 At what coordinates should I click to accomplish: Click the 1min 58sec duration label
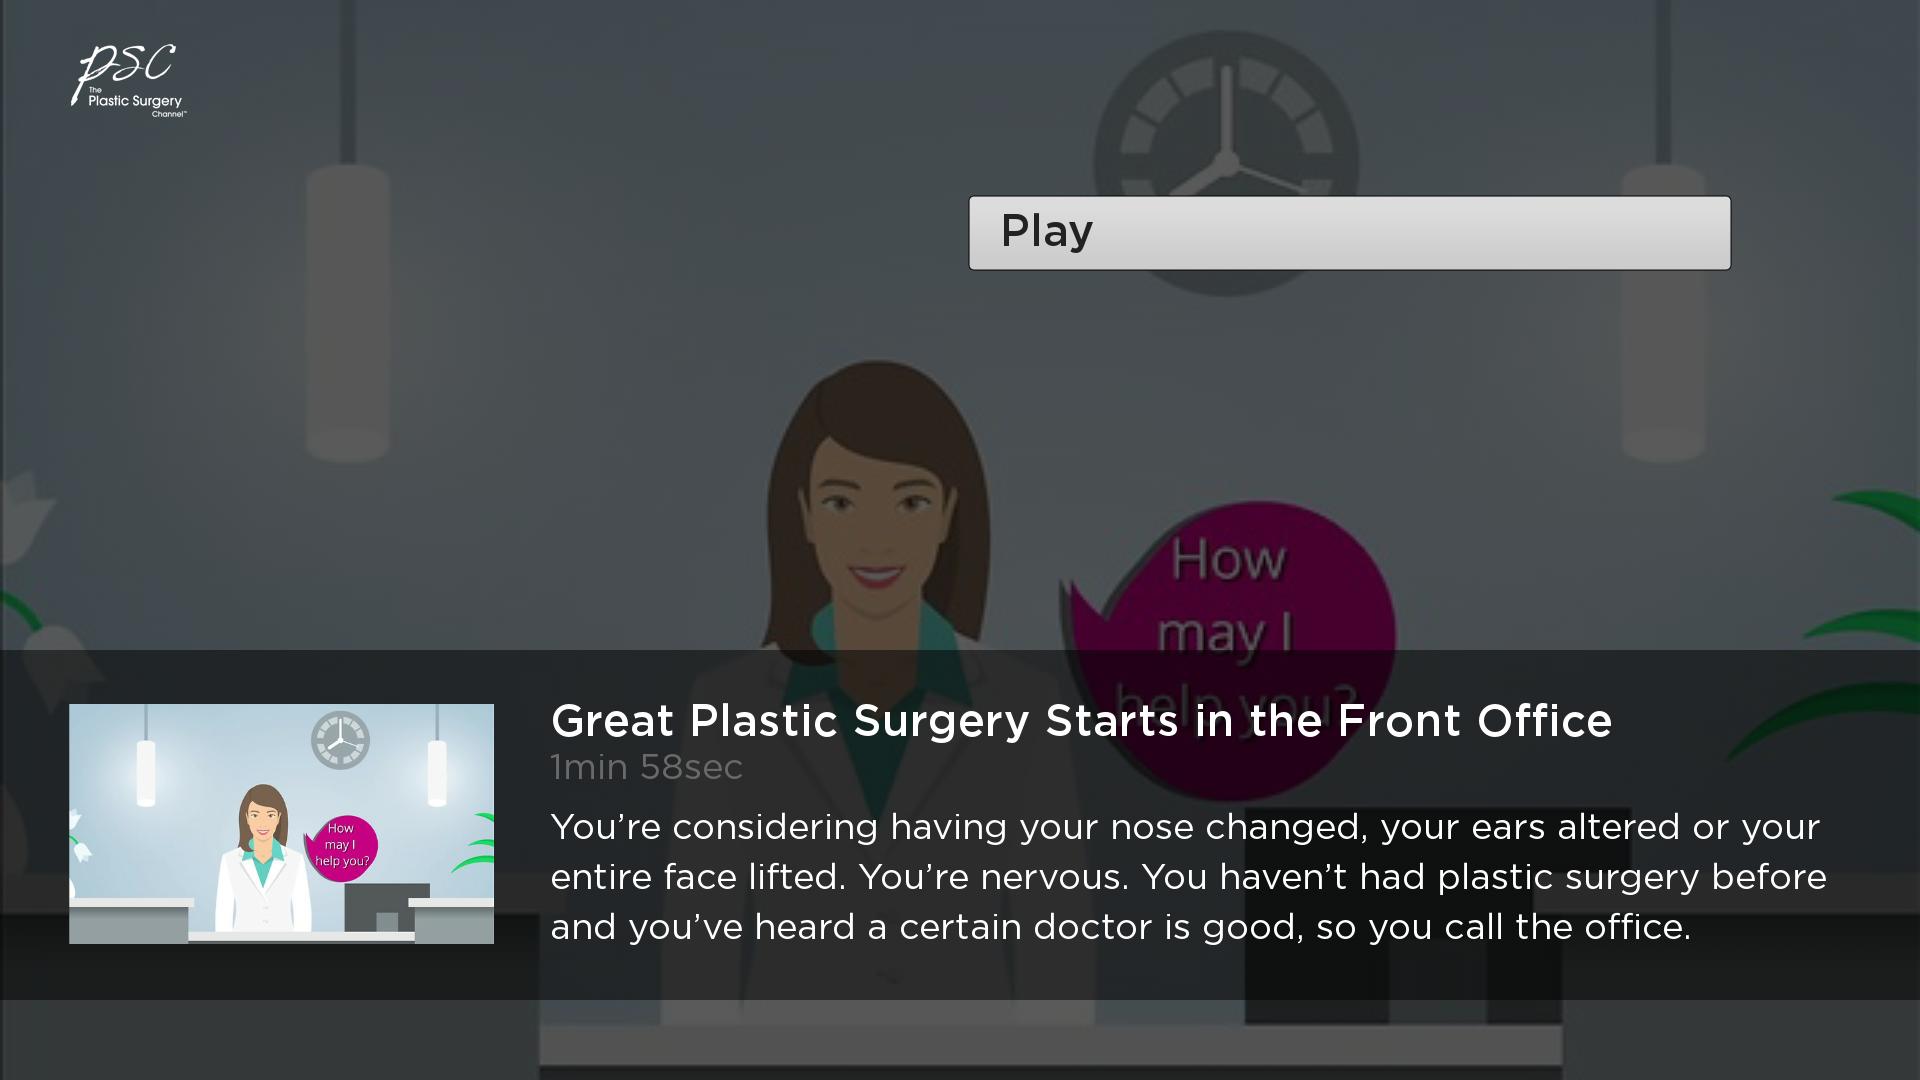click(x=646, y=767)
